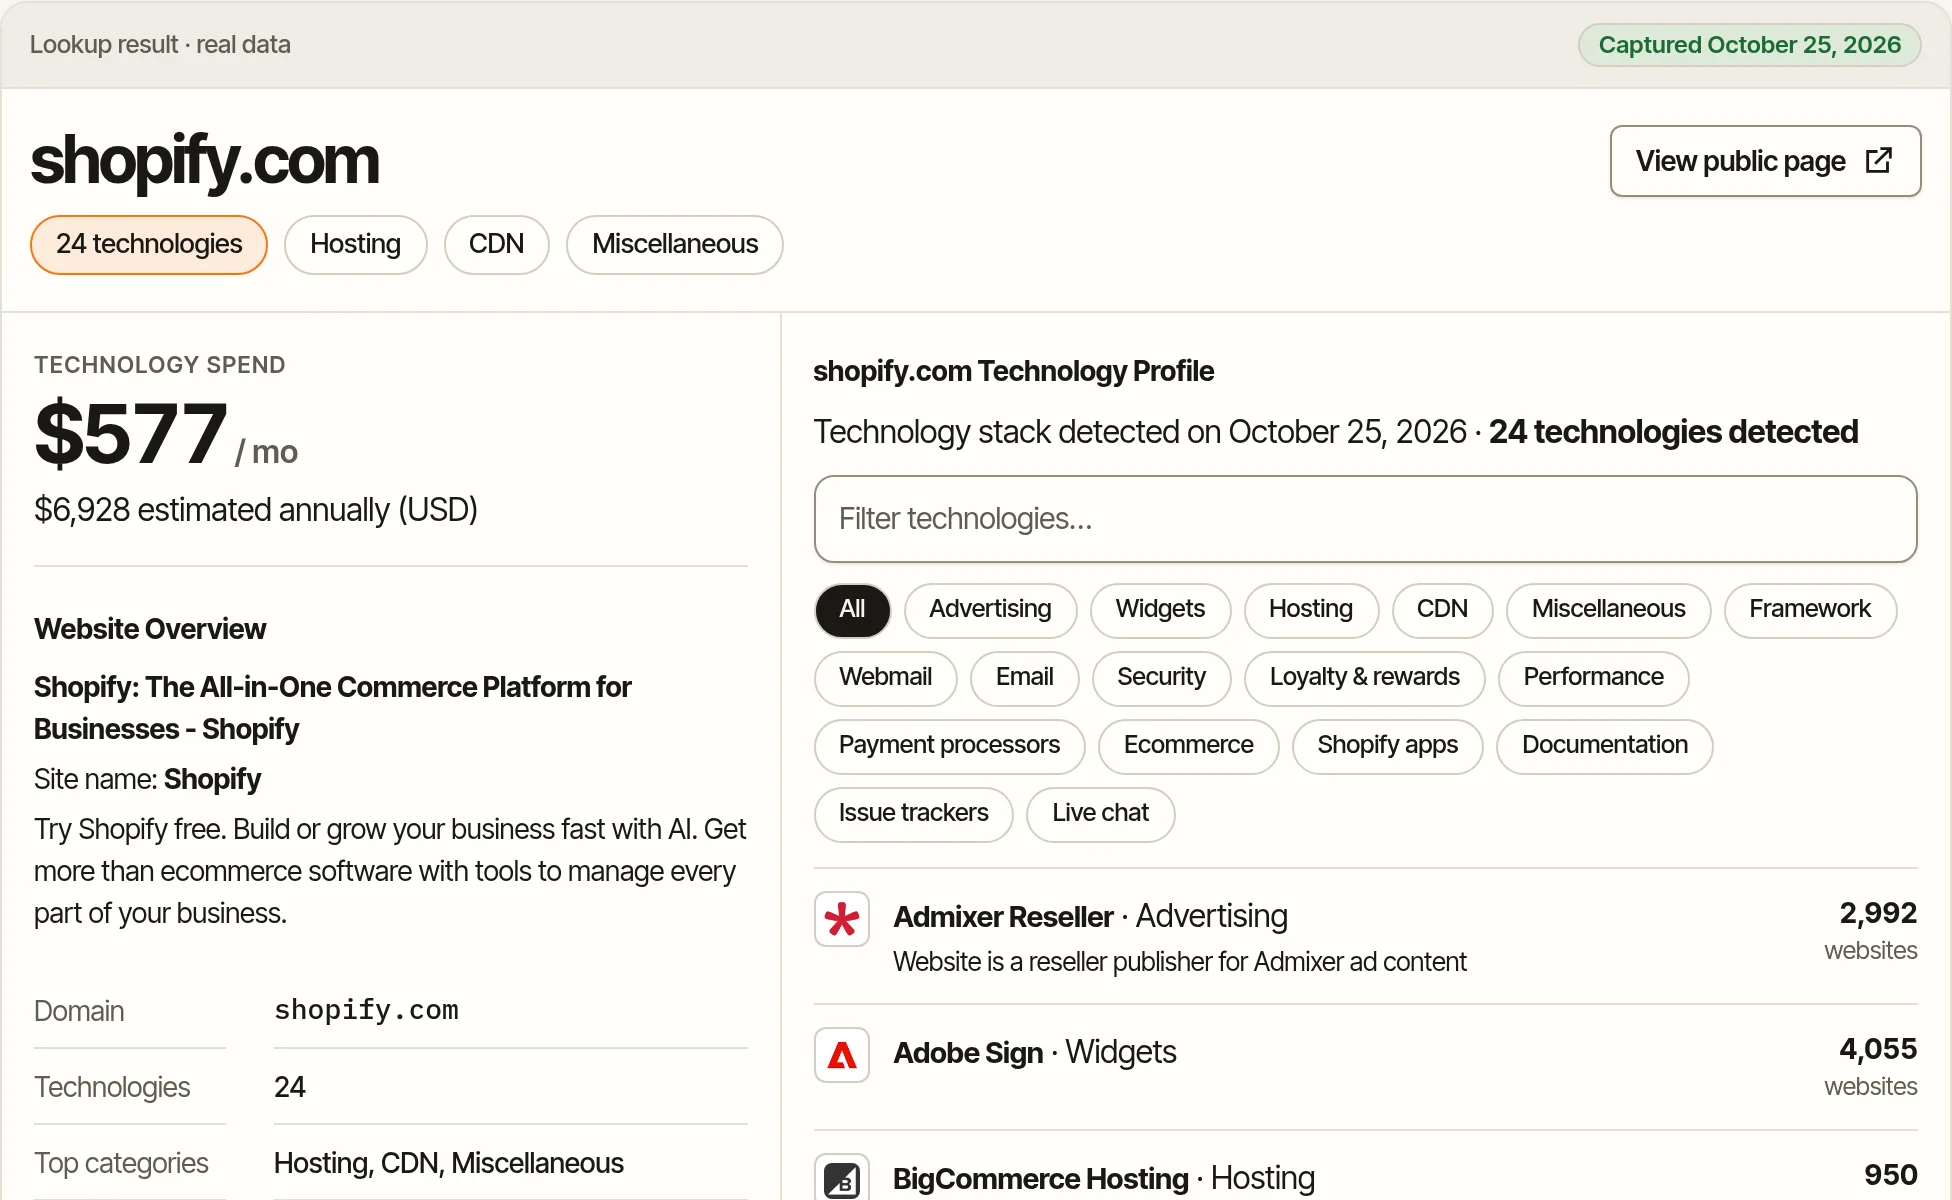Filter by Loyalty & rewards

(x=1364, y=678)
